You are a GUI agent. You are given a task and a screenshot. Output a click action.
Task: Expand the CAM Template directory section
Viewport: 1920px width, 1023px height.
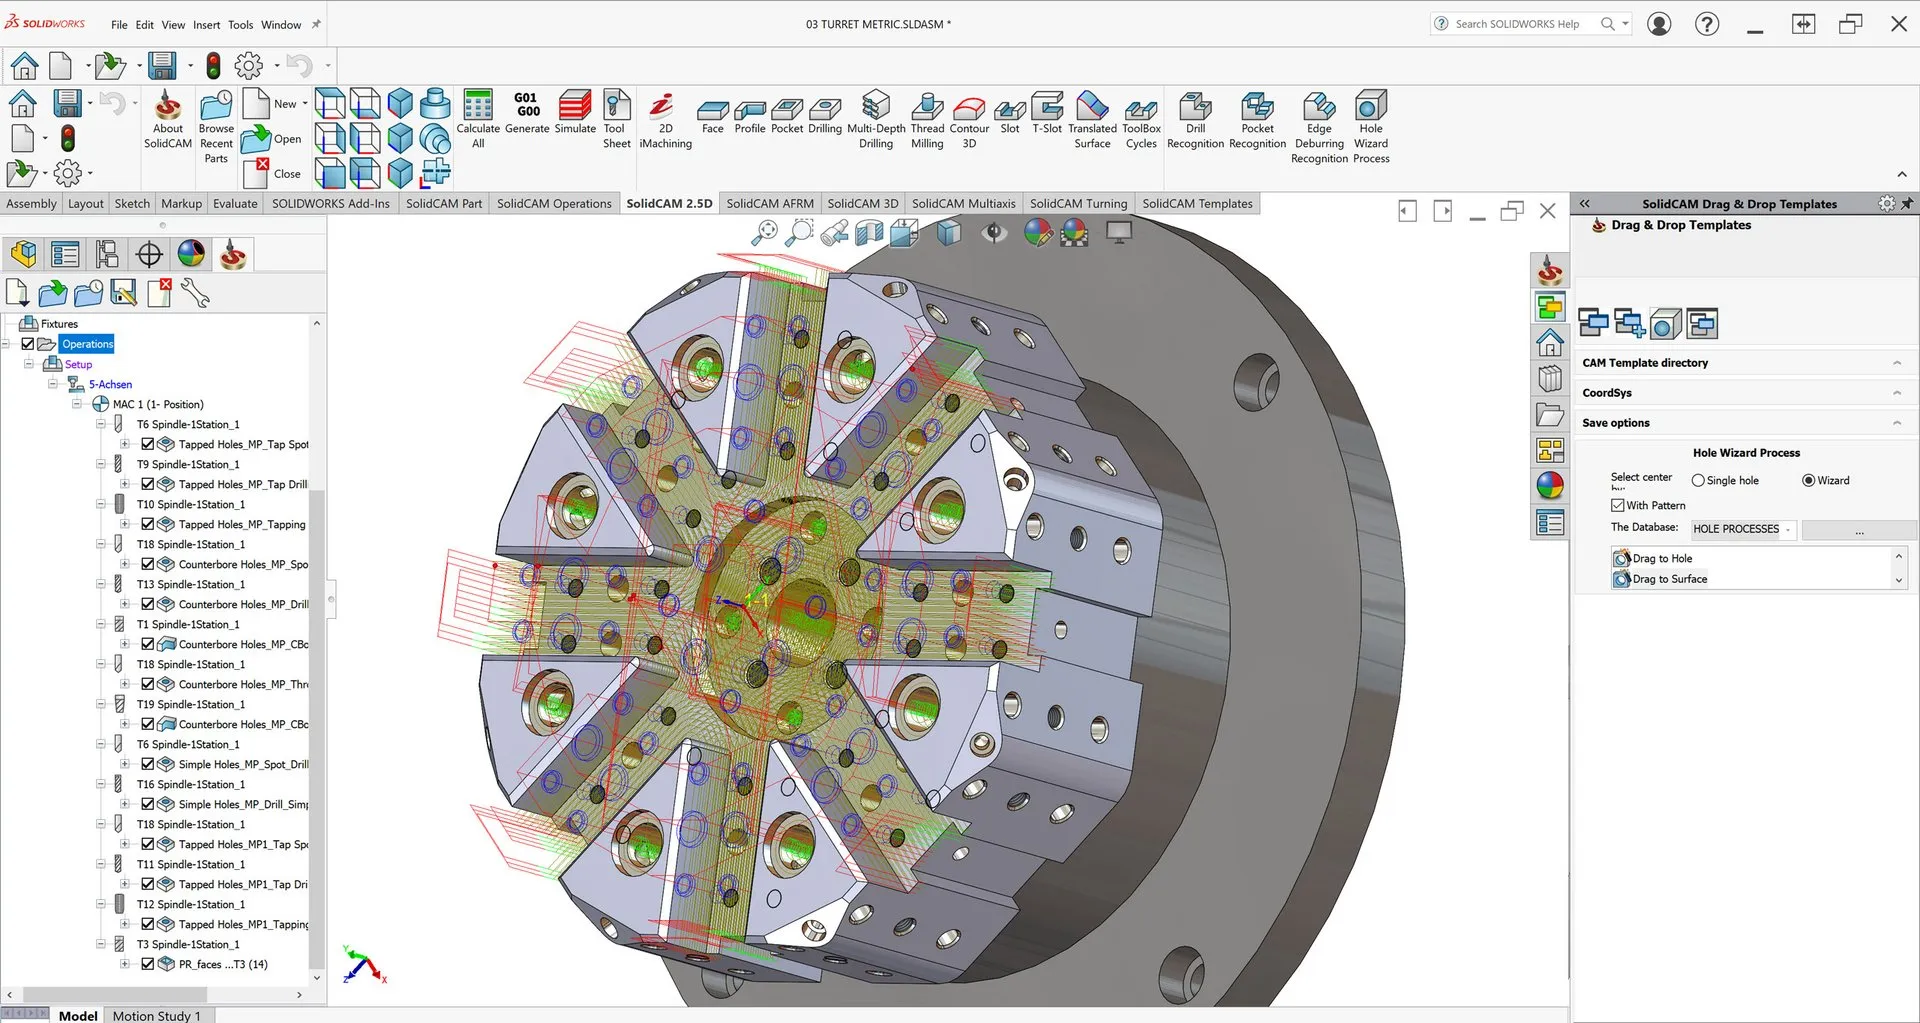pos(1896,363)
